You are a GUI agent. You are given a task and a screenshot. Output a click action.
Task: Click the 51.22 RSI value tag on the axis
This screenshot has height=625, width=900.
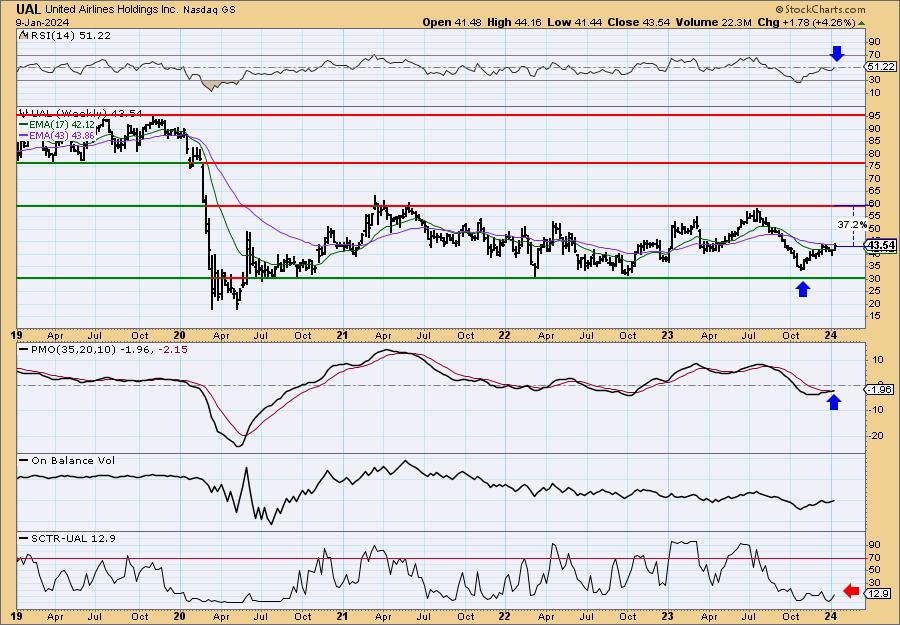[x=881, y=67]
